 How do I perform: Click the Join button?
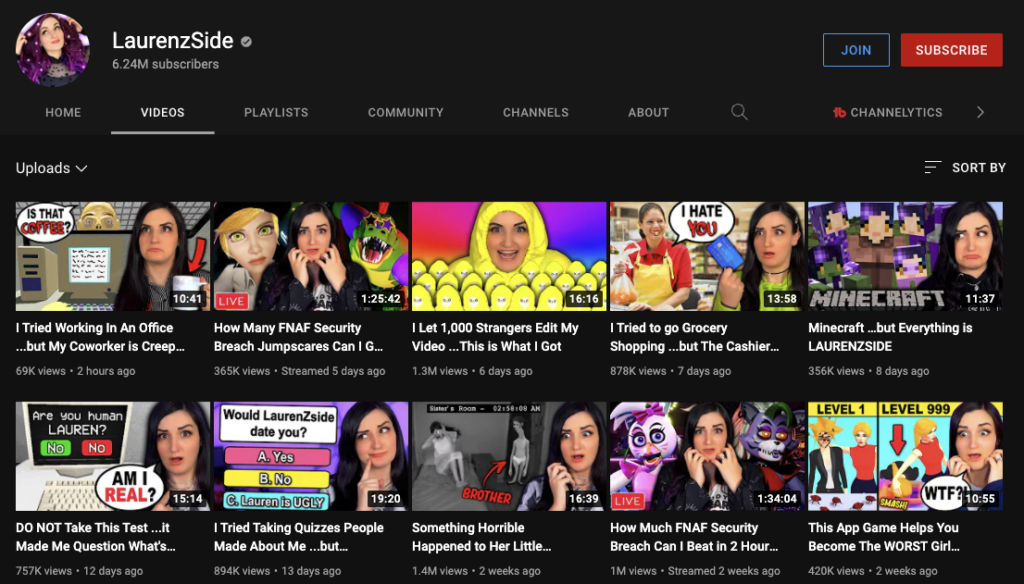coord(856,50)
